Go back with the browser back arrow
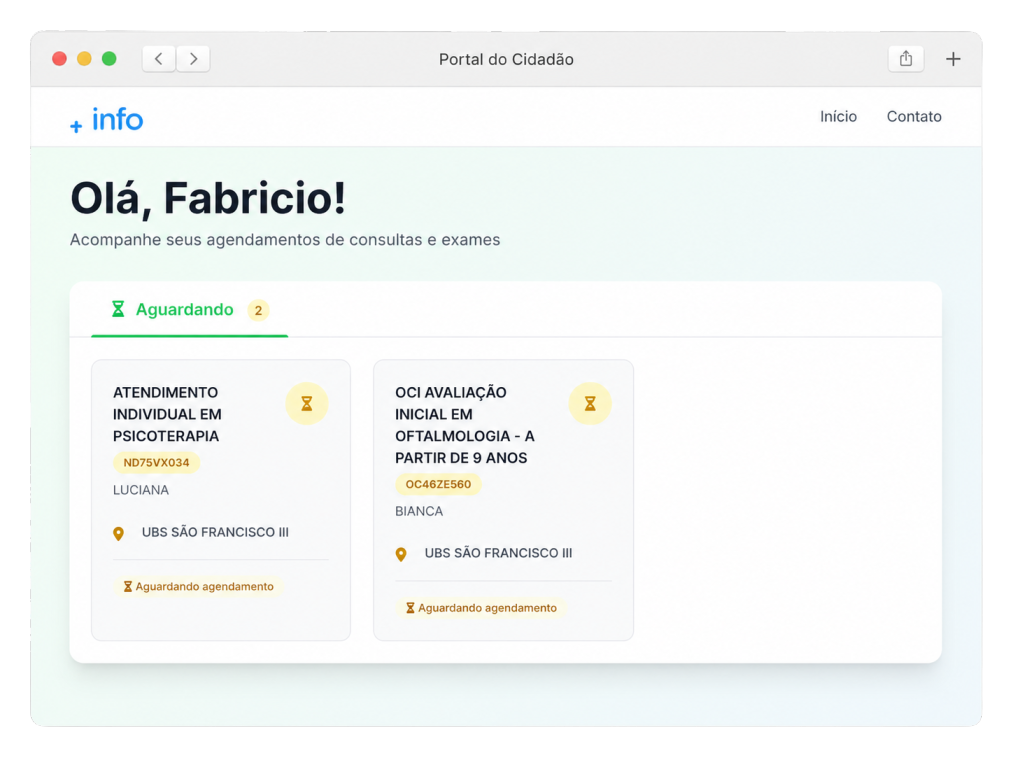 pyautogui.click(x=159, y=59)
